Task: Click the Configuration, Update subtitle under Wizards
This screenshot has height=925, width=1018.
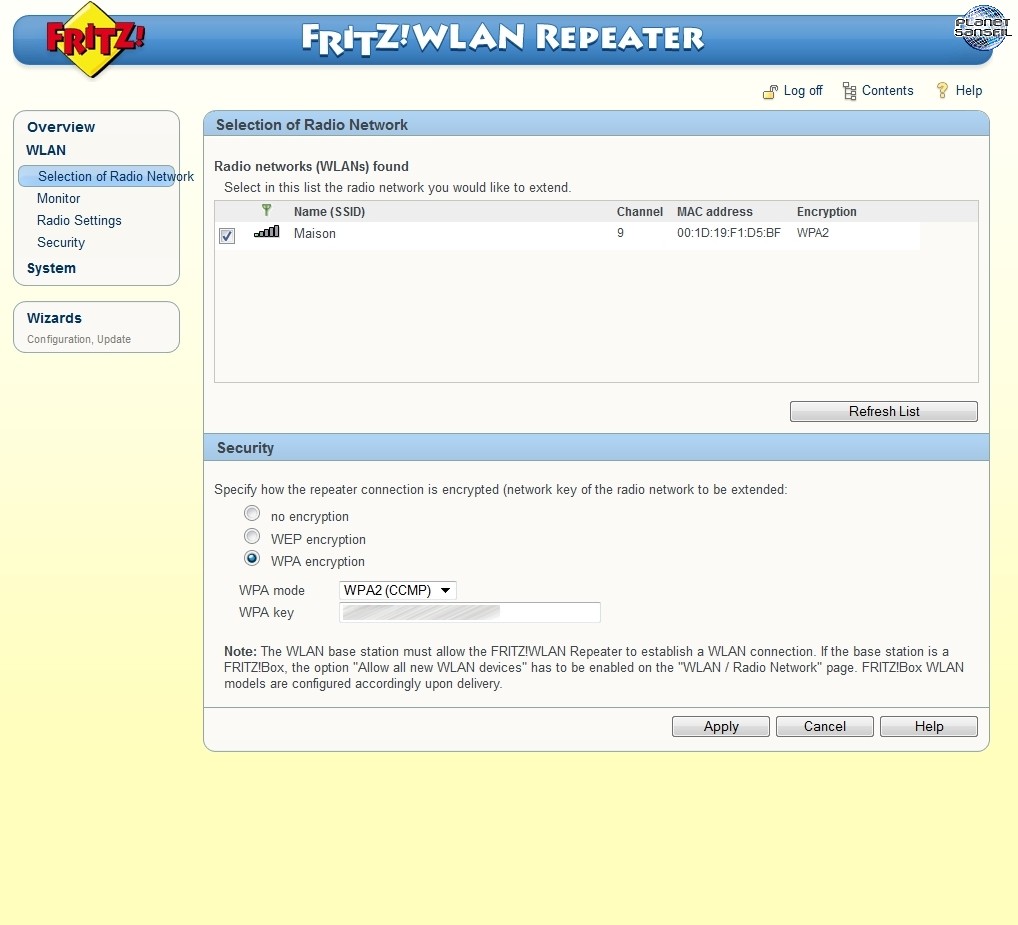Action: [79, 339]
